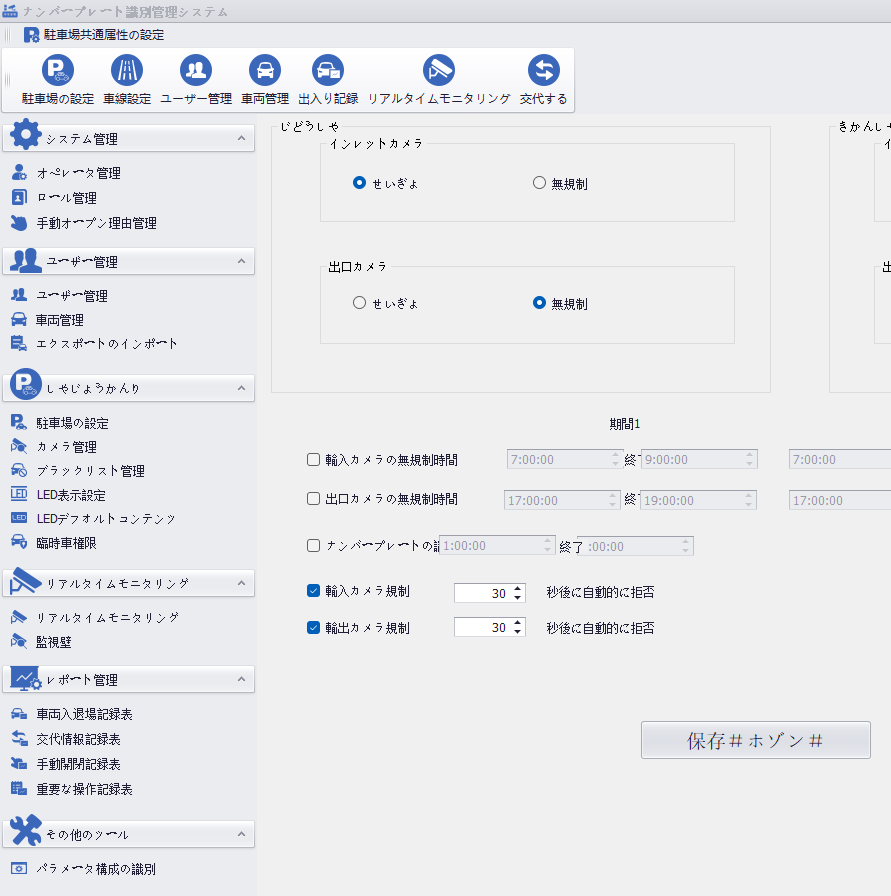Select せいぎょ for 出口カメラ
891x896 pixels.
360,303
